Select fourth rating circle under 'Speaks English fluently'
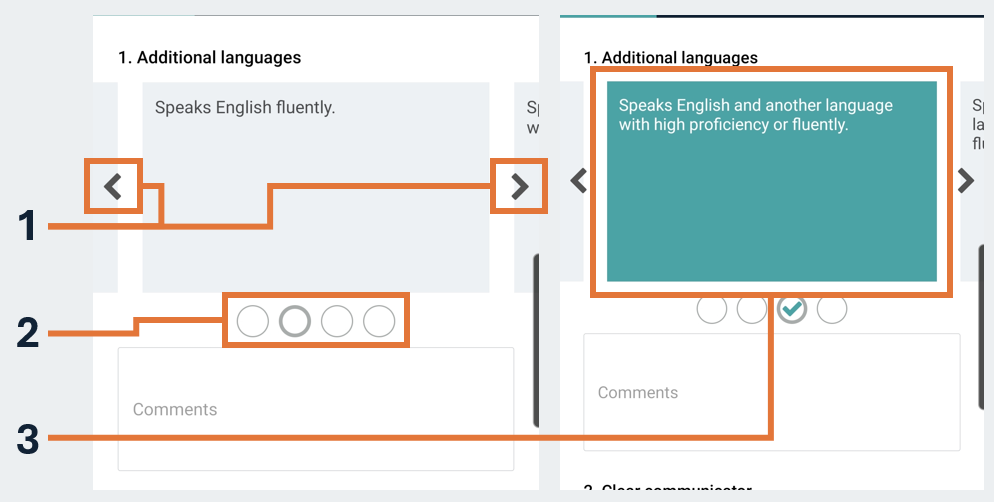Viewport: 994px width, 502px height. [379, 321]
